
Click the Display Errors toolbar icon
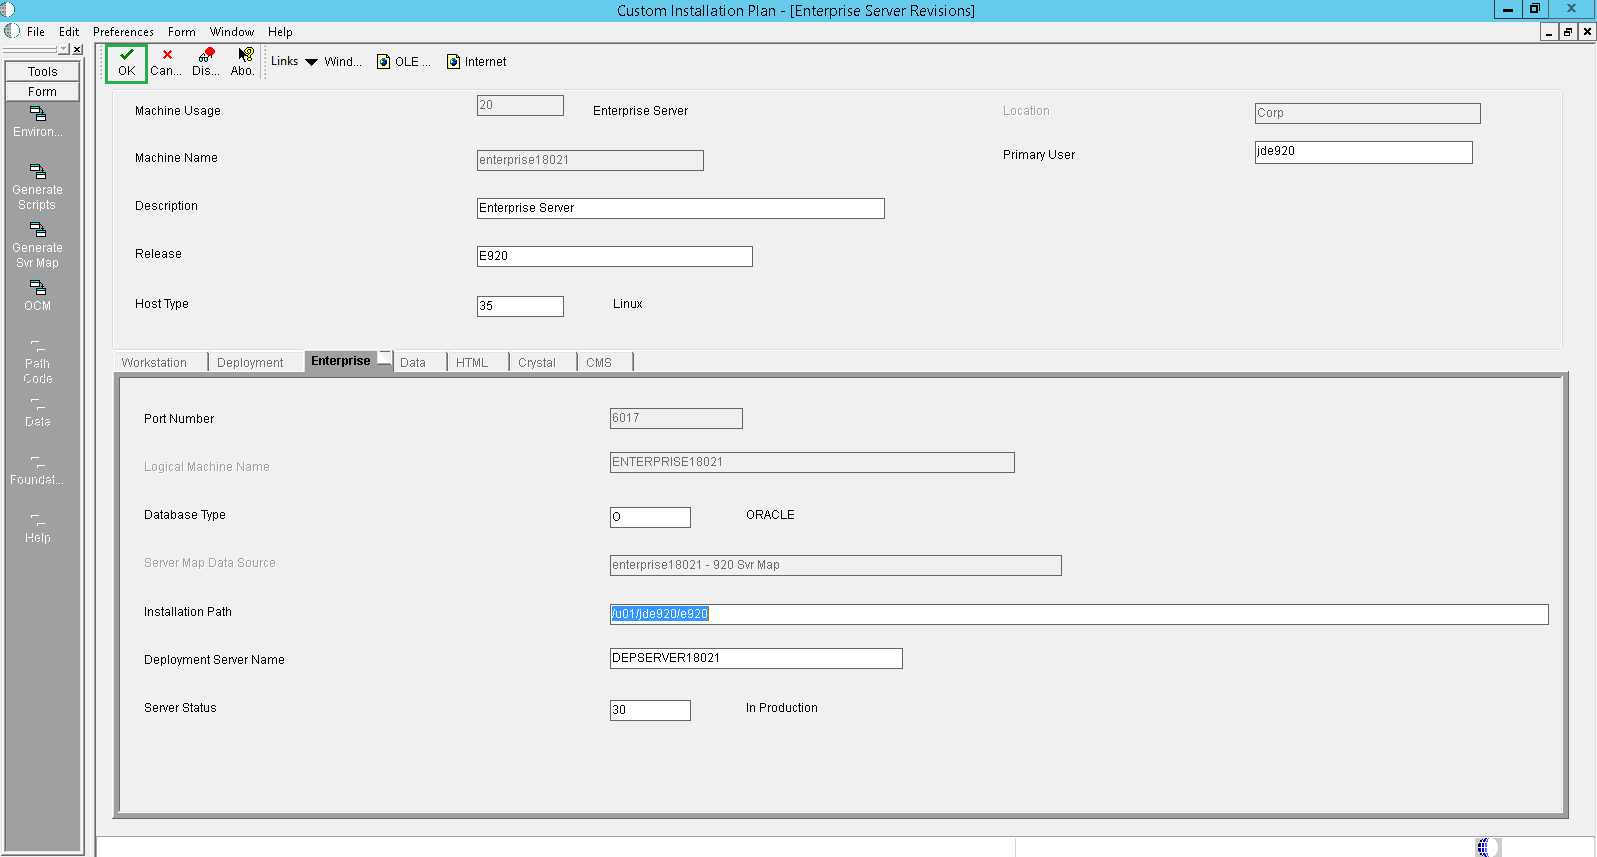[206, 62]
